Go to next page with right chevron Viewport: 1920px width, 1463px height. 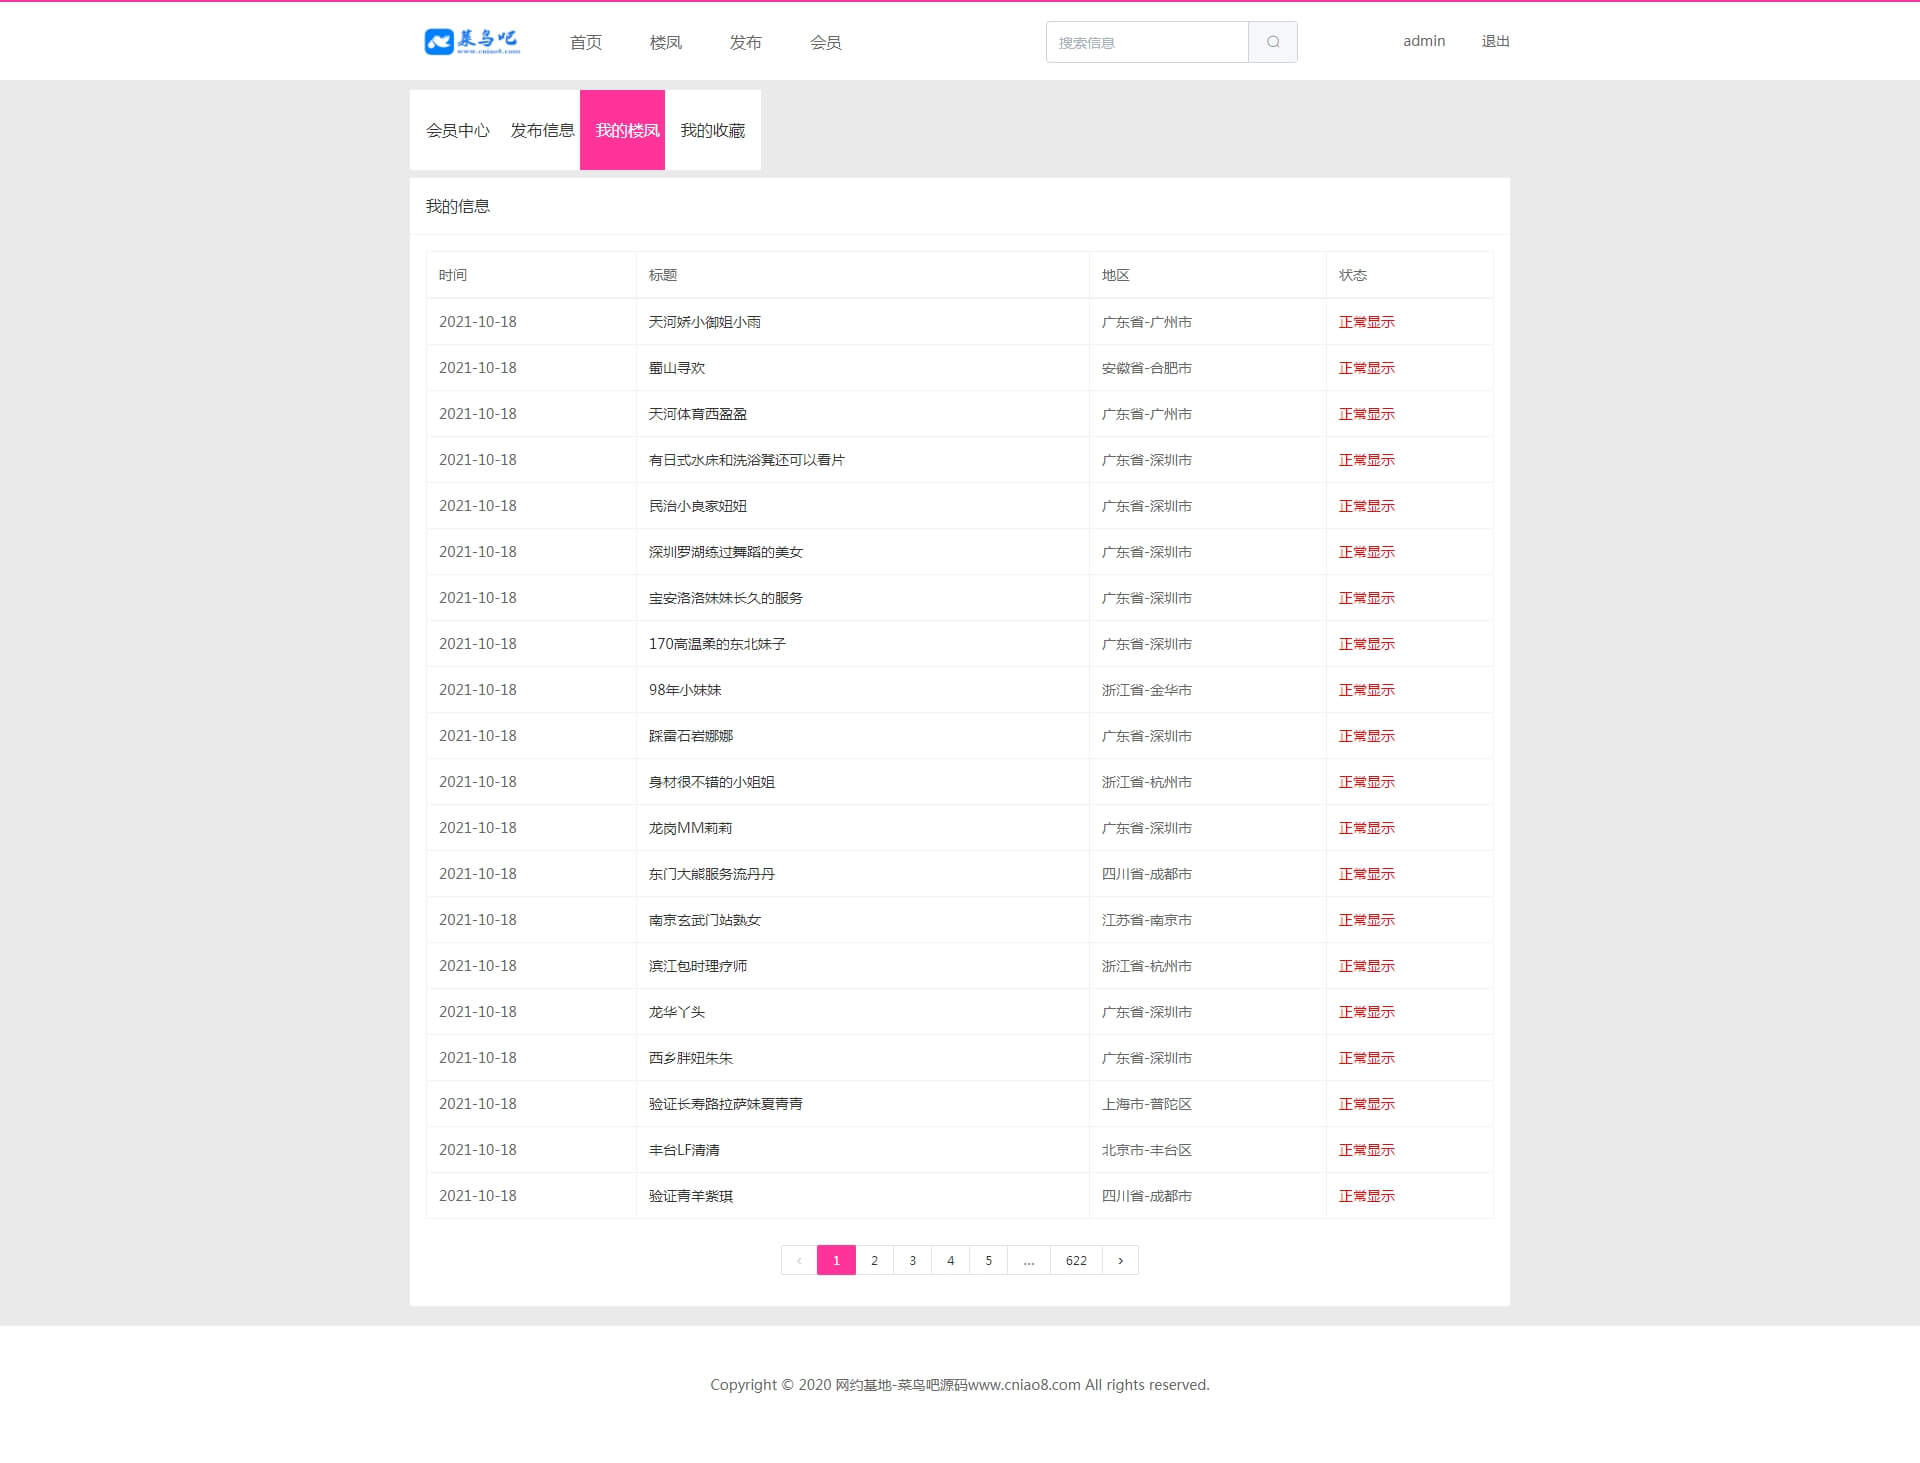[1120, 1260]
